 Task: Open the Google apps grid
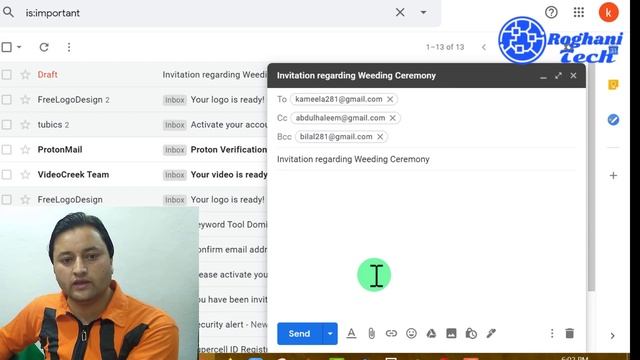coord(579,12)
